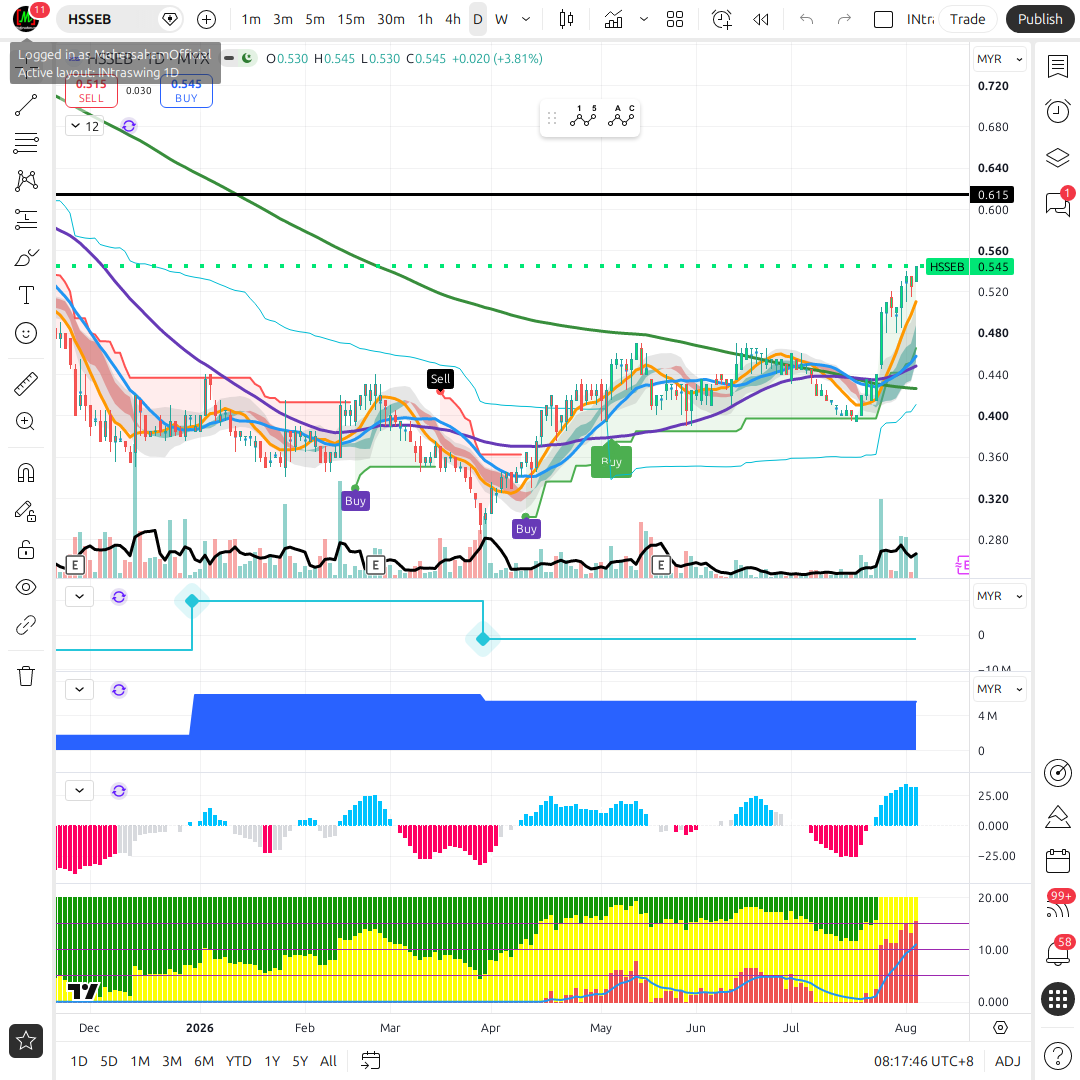1080x1080 pixels.
Task: Open the Indicators menu
Action: [613, 19]
